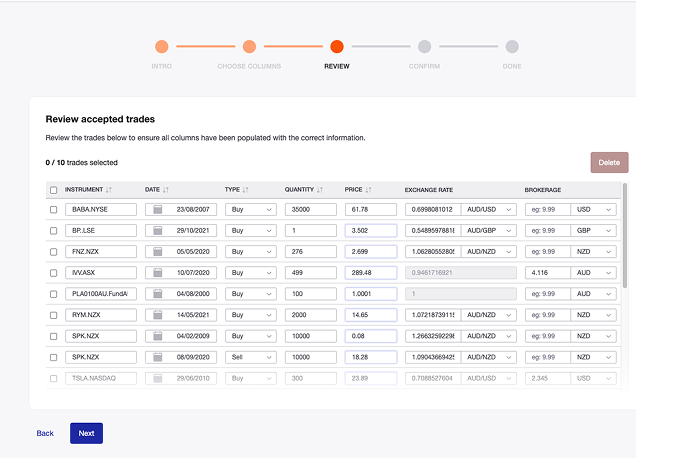The height and width of the screenshot is (462, 674).
Task: Open the AUD/GBP exchange rate dropdown
Action: [489, 231]
